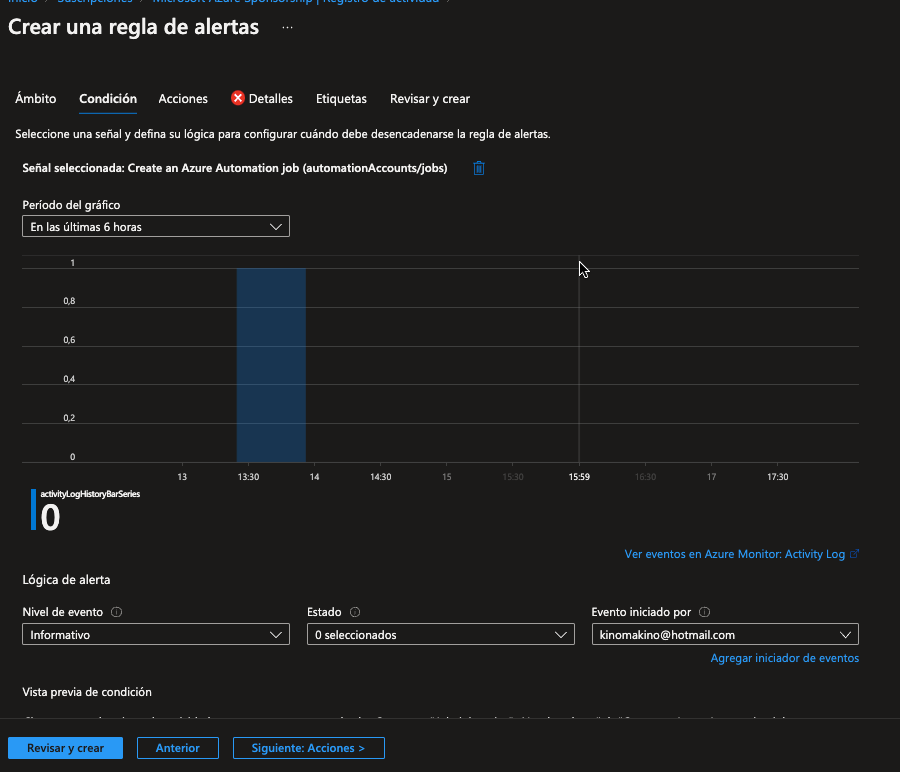Expand the Período del gráfico dropdown
Image resolution: width=900 pixels, height=772 pixels.
156,227
